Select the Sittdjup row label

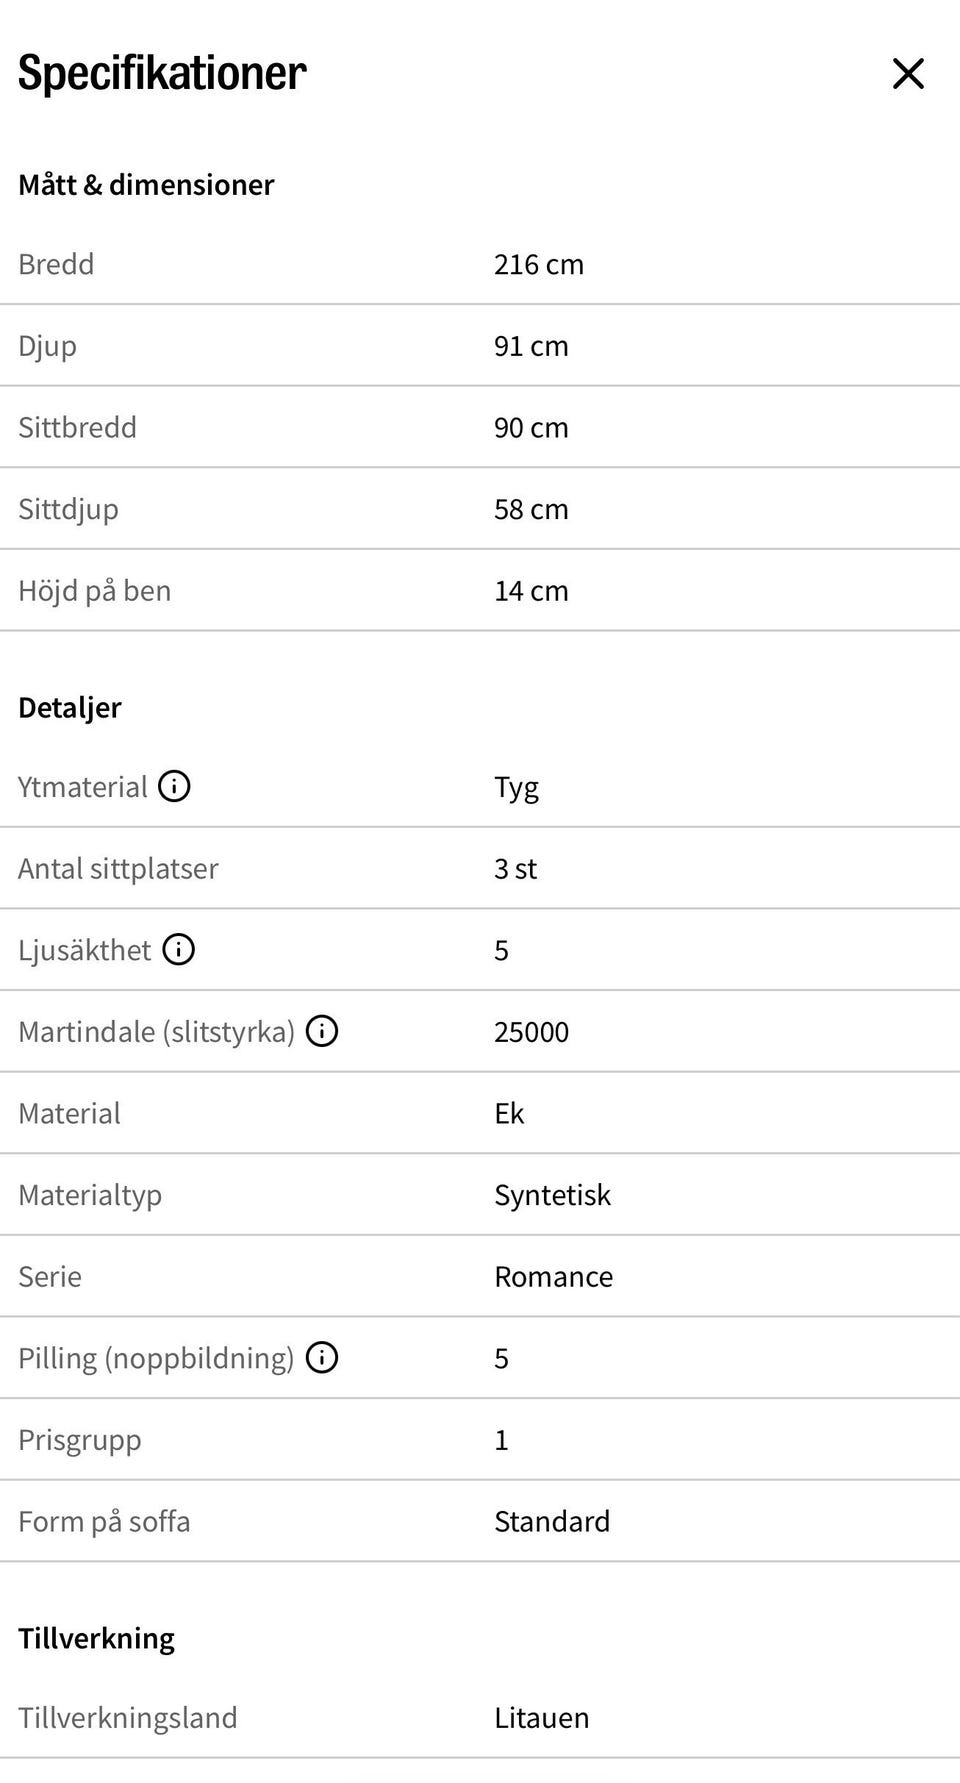68,509
